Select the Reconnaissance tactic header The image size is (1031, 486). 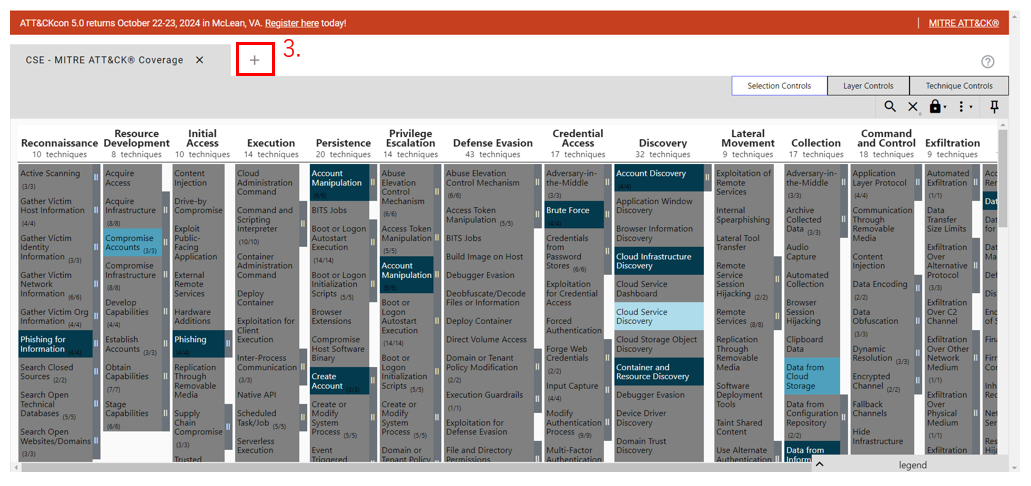point(59,143)
